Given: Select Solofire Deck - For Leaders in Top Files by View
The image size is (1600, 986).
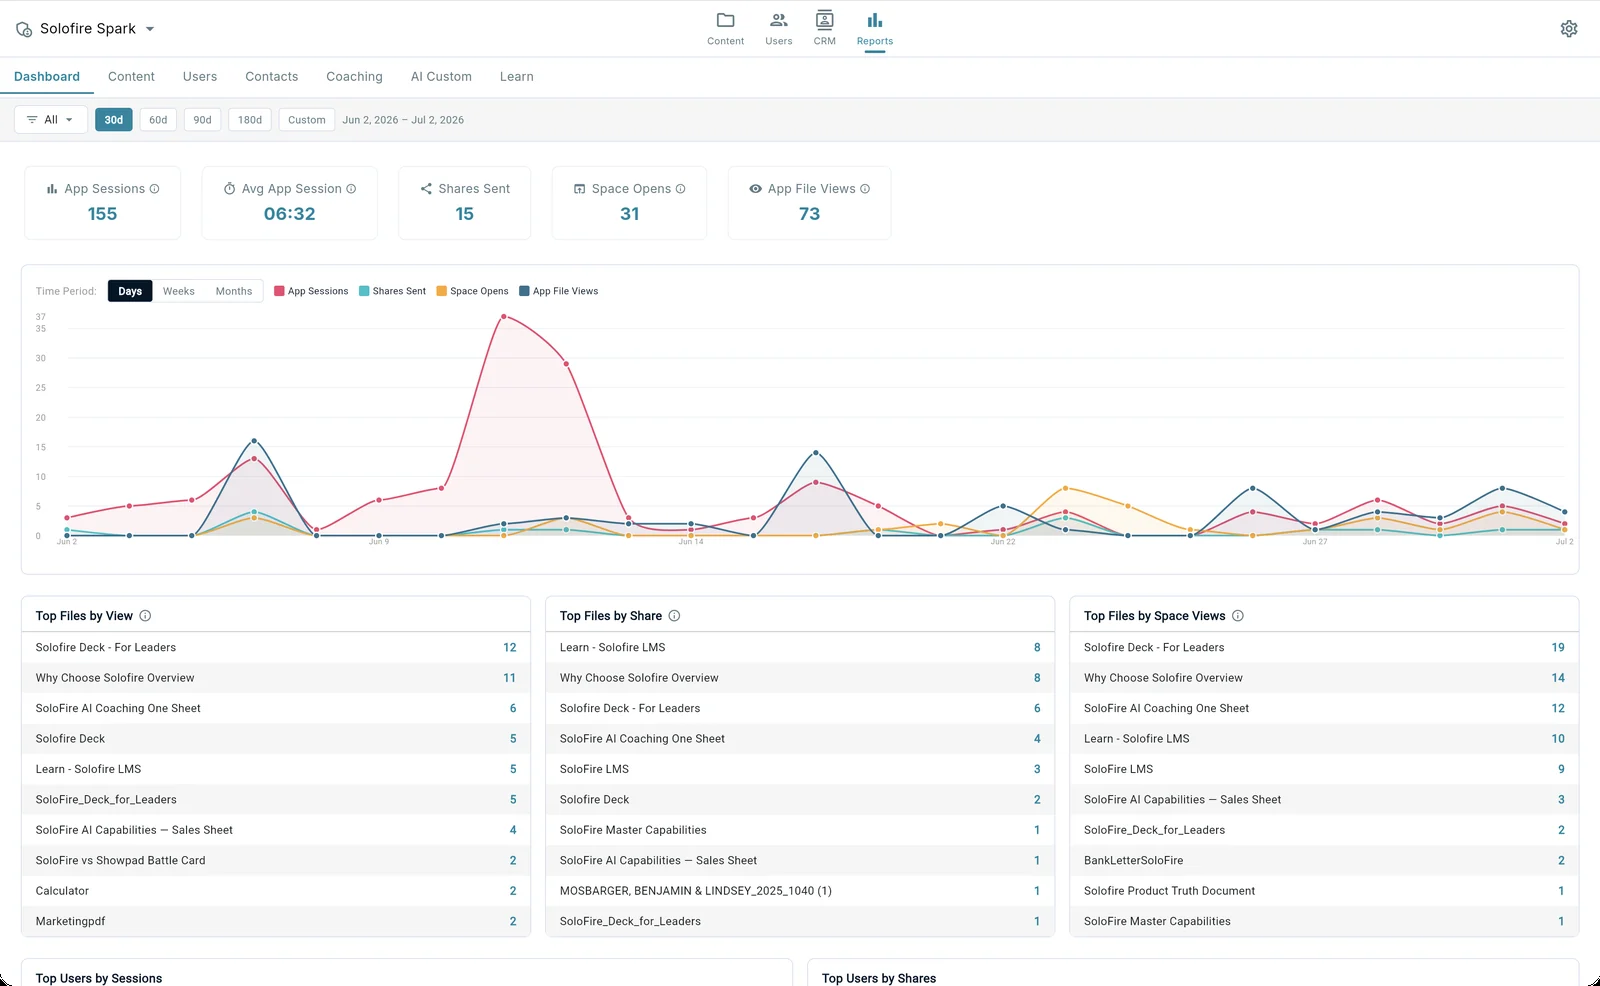Looking at the screenshot, I should click(x=276, y=648).
